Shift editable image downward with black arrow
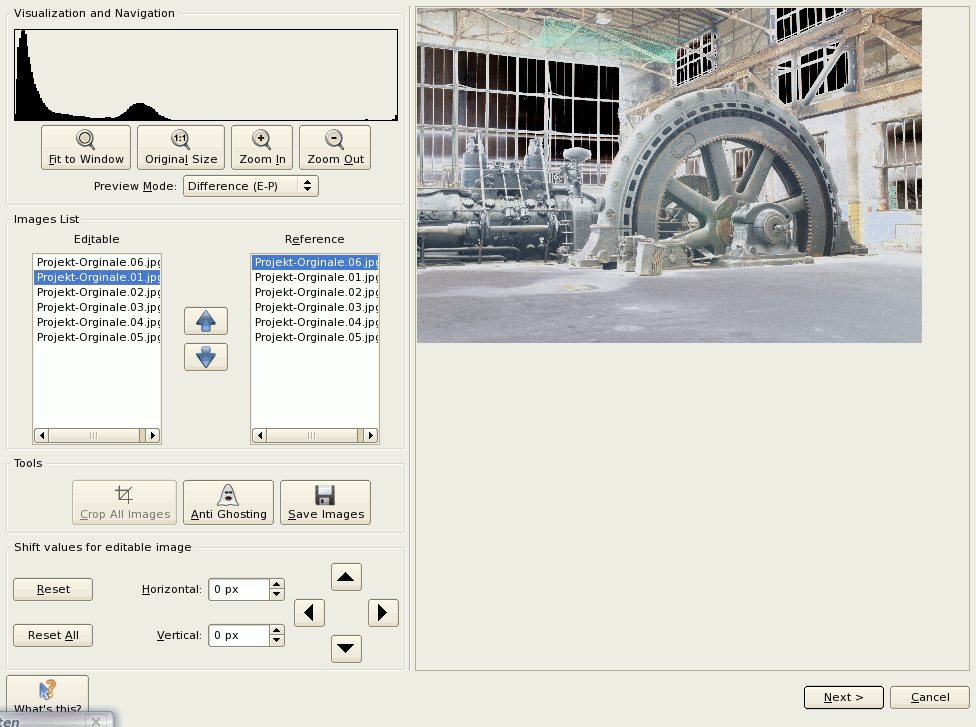Screen dimensions: 976x727 346,649
